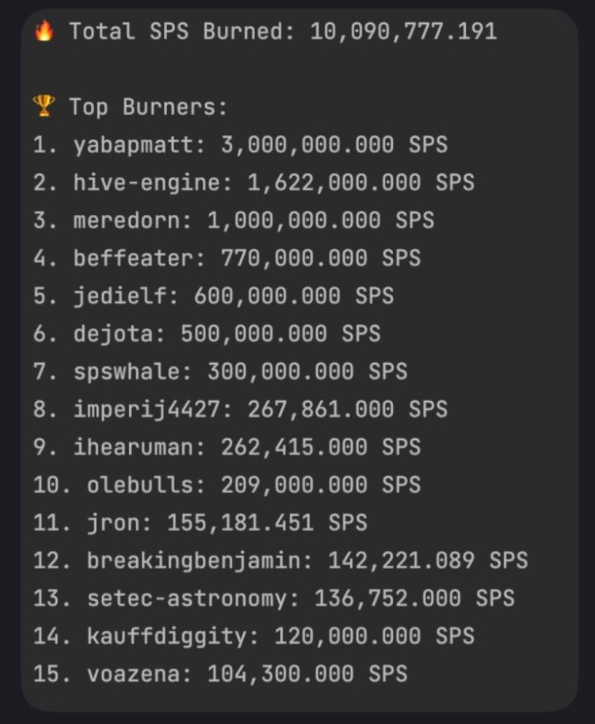Screen dimensions: 595x724
Task: Click the ihearuman username
Action: click(x=134, y=447)
